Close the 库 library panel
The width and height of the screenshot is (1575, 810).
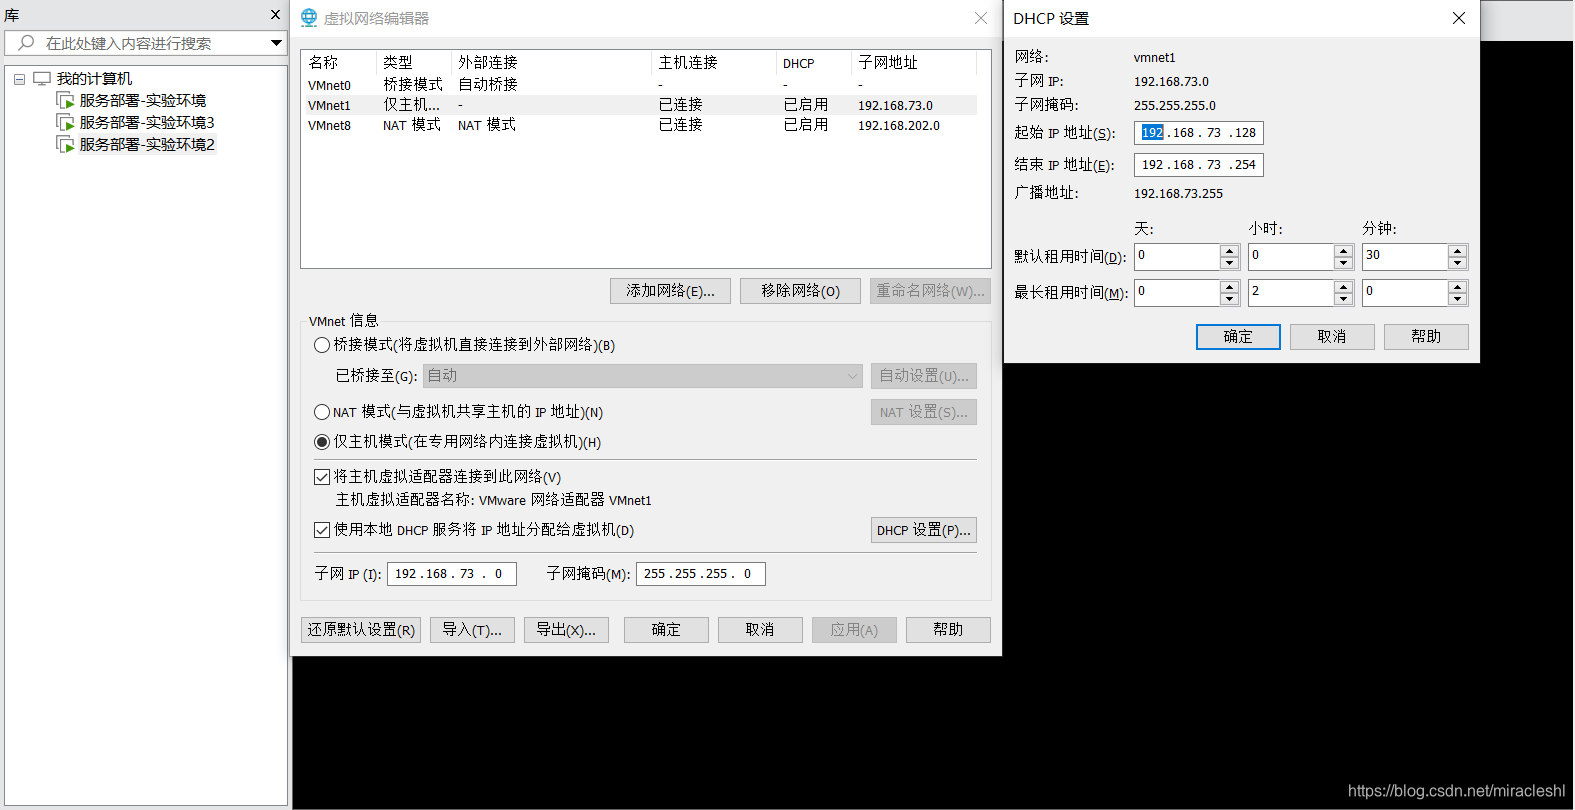276,15
